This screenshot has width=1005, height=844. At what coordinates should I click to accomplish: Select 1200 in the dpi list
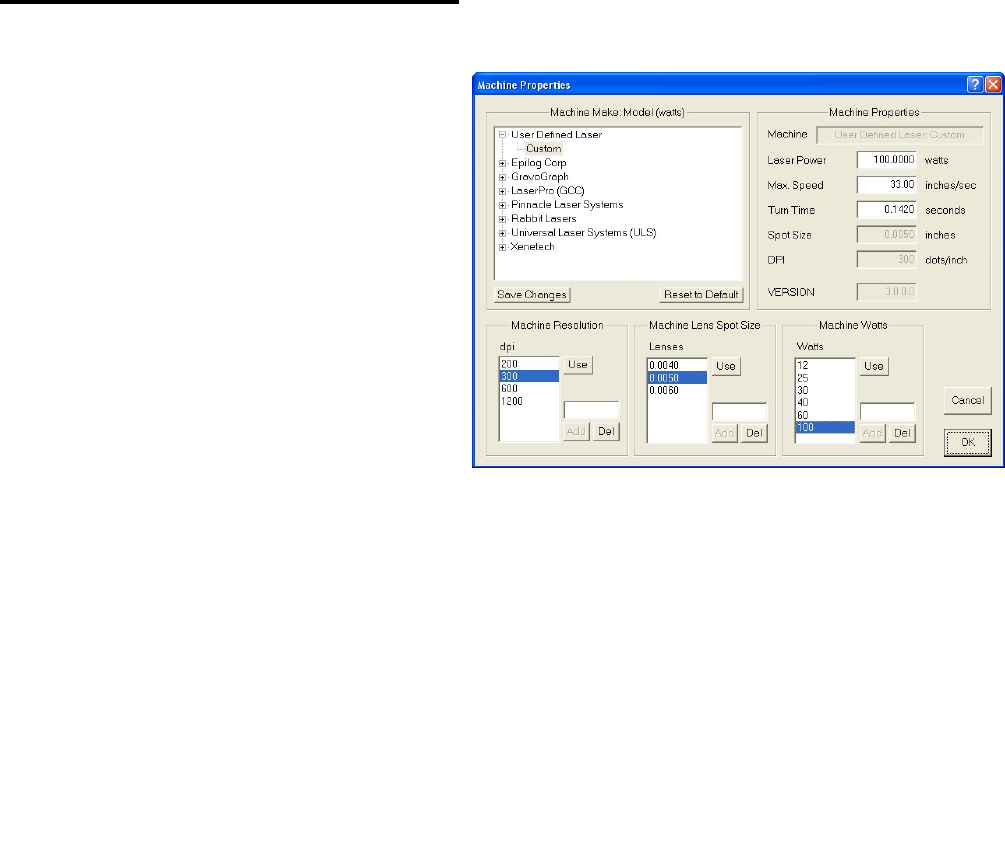click(x=529, y=401)
